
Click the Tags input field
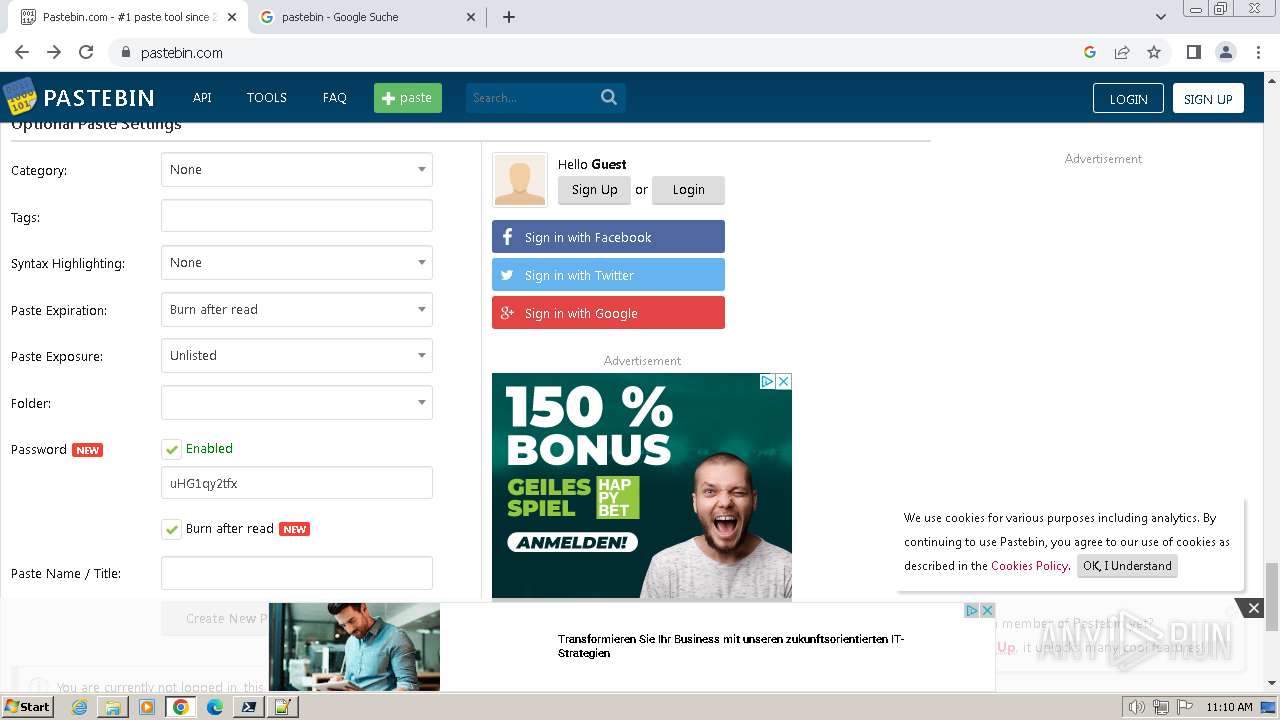coord(297,216)
